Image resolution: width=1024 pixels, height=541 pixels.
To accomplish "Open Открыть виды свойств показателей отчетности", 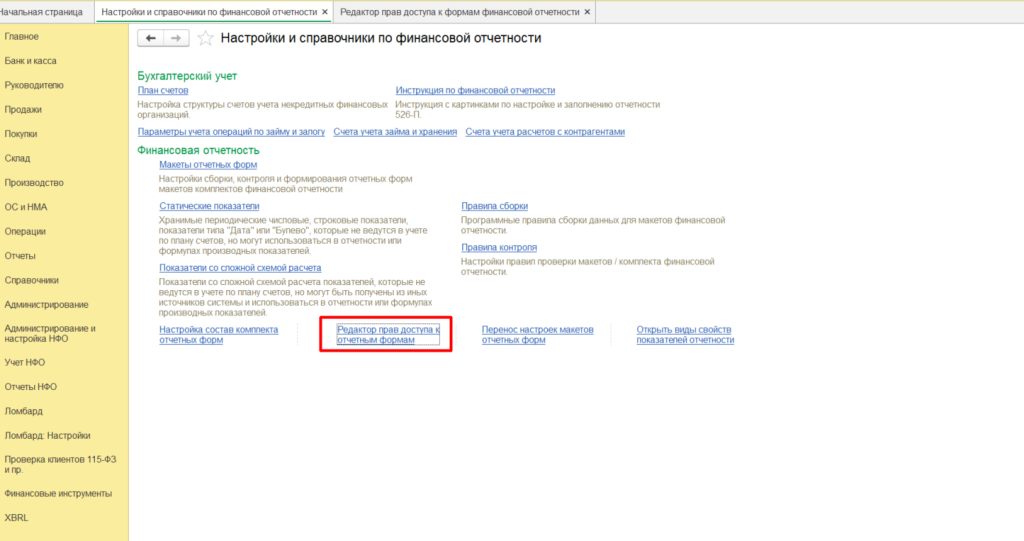I will [685, 334].
